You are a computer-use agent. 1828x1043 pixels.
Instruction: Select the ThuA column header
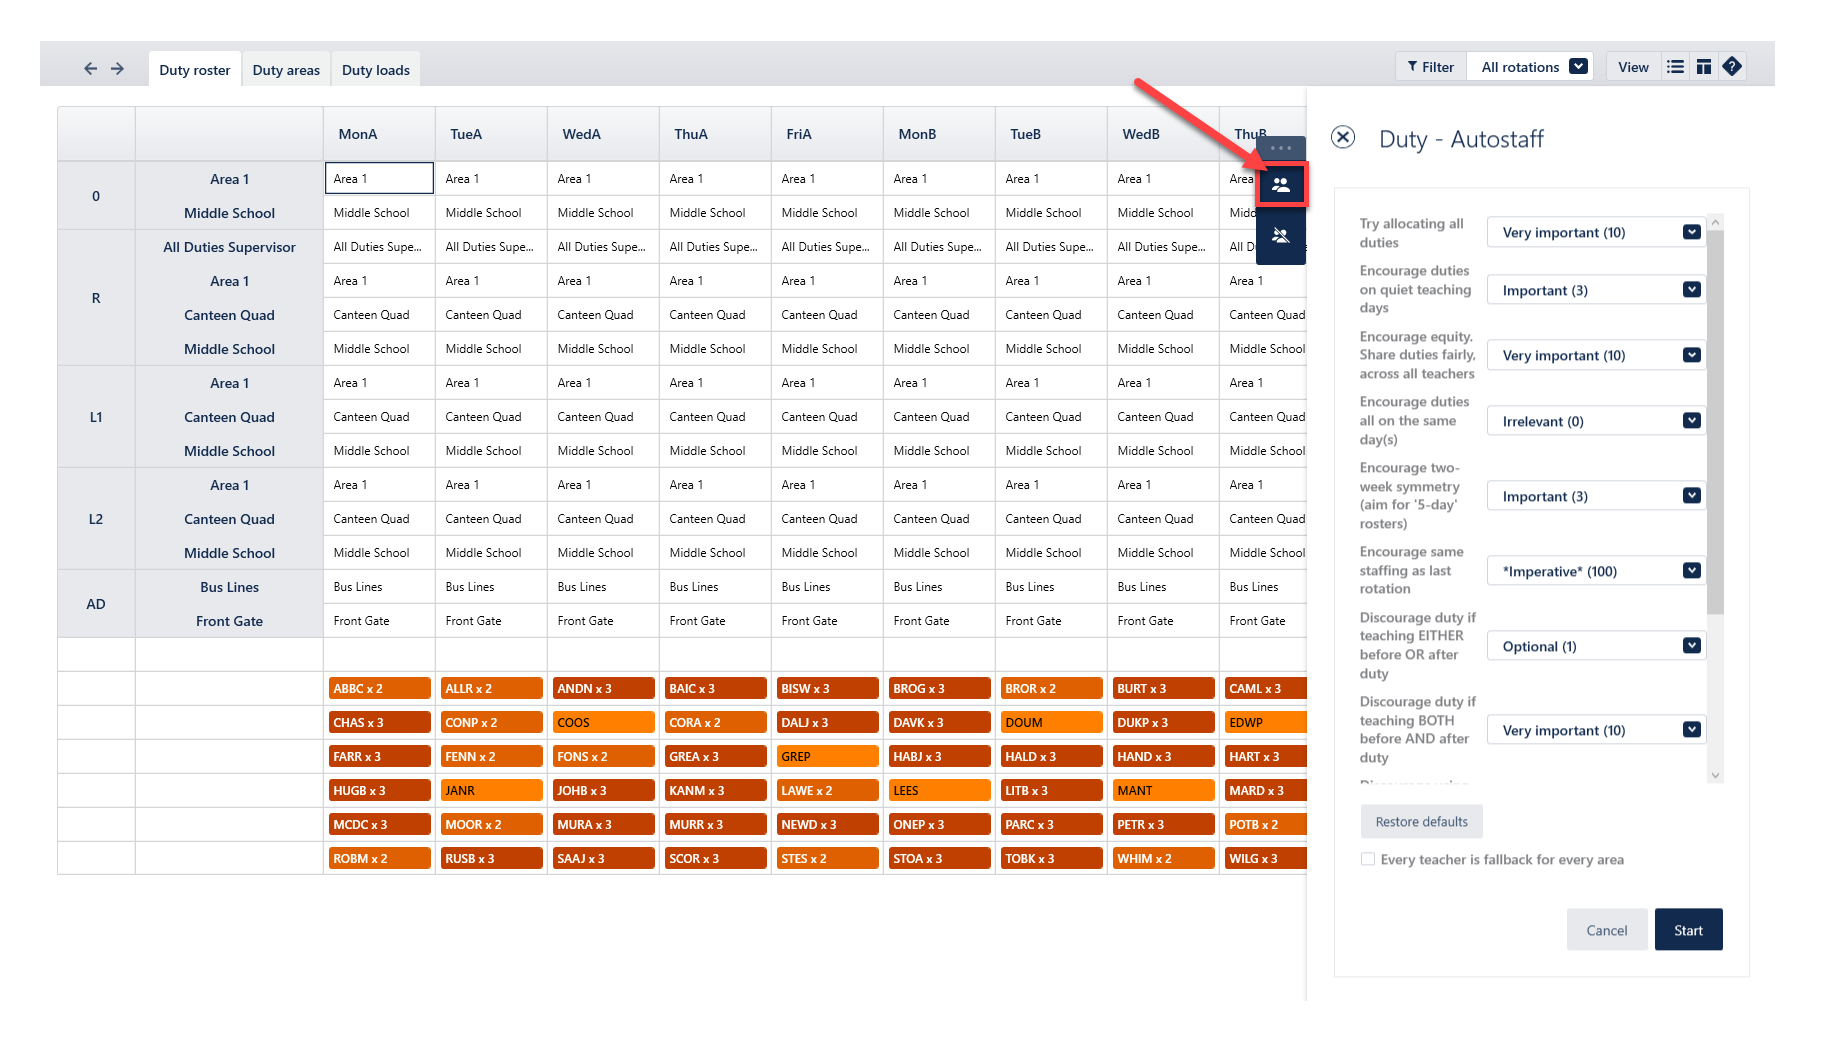715,134
